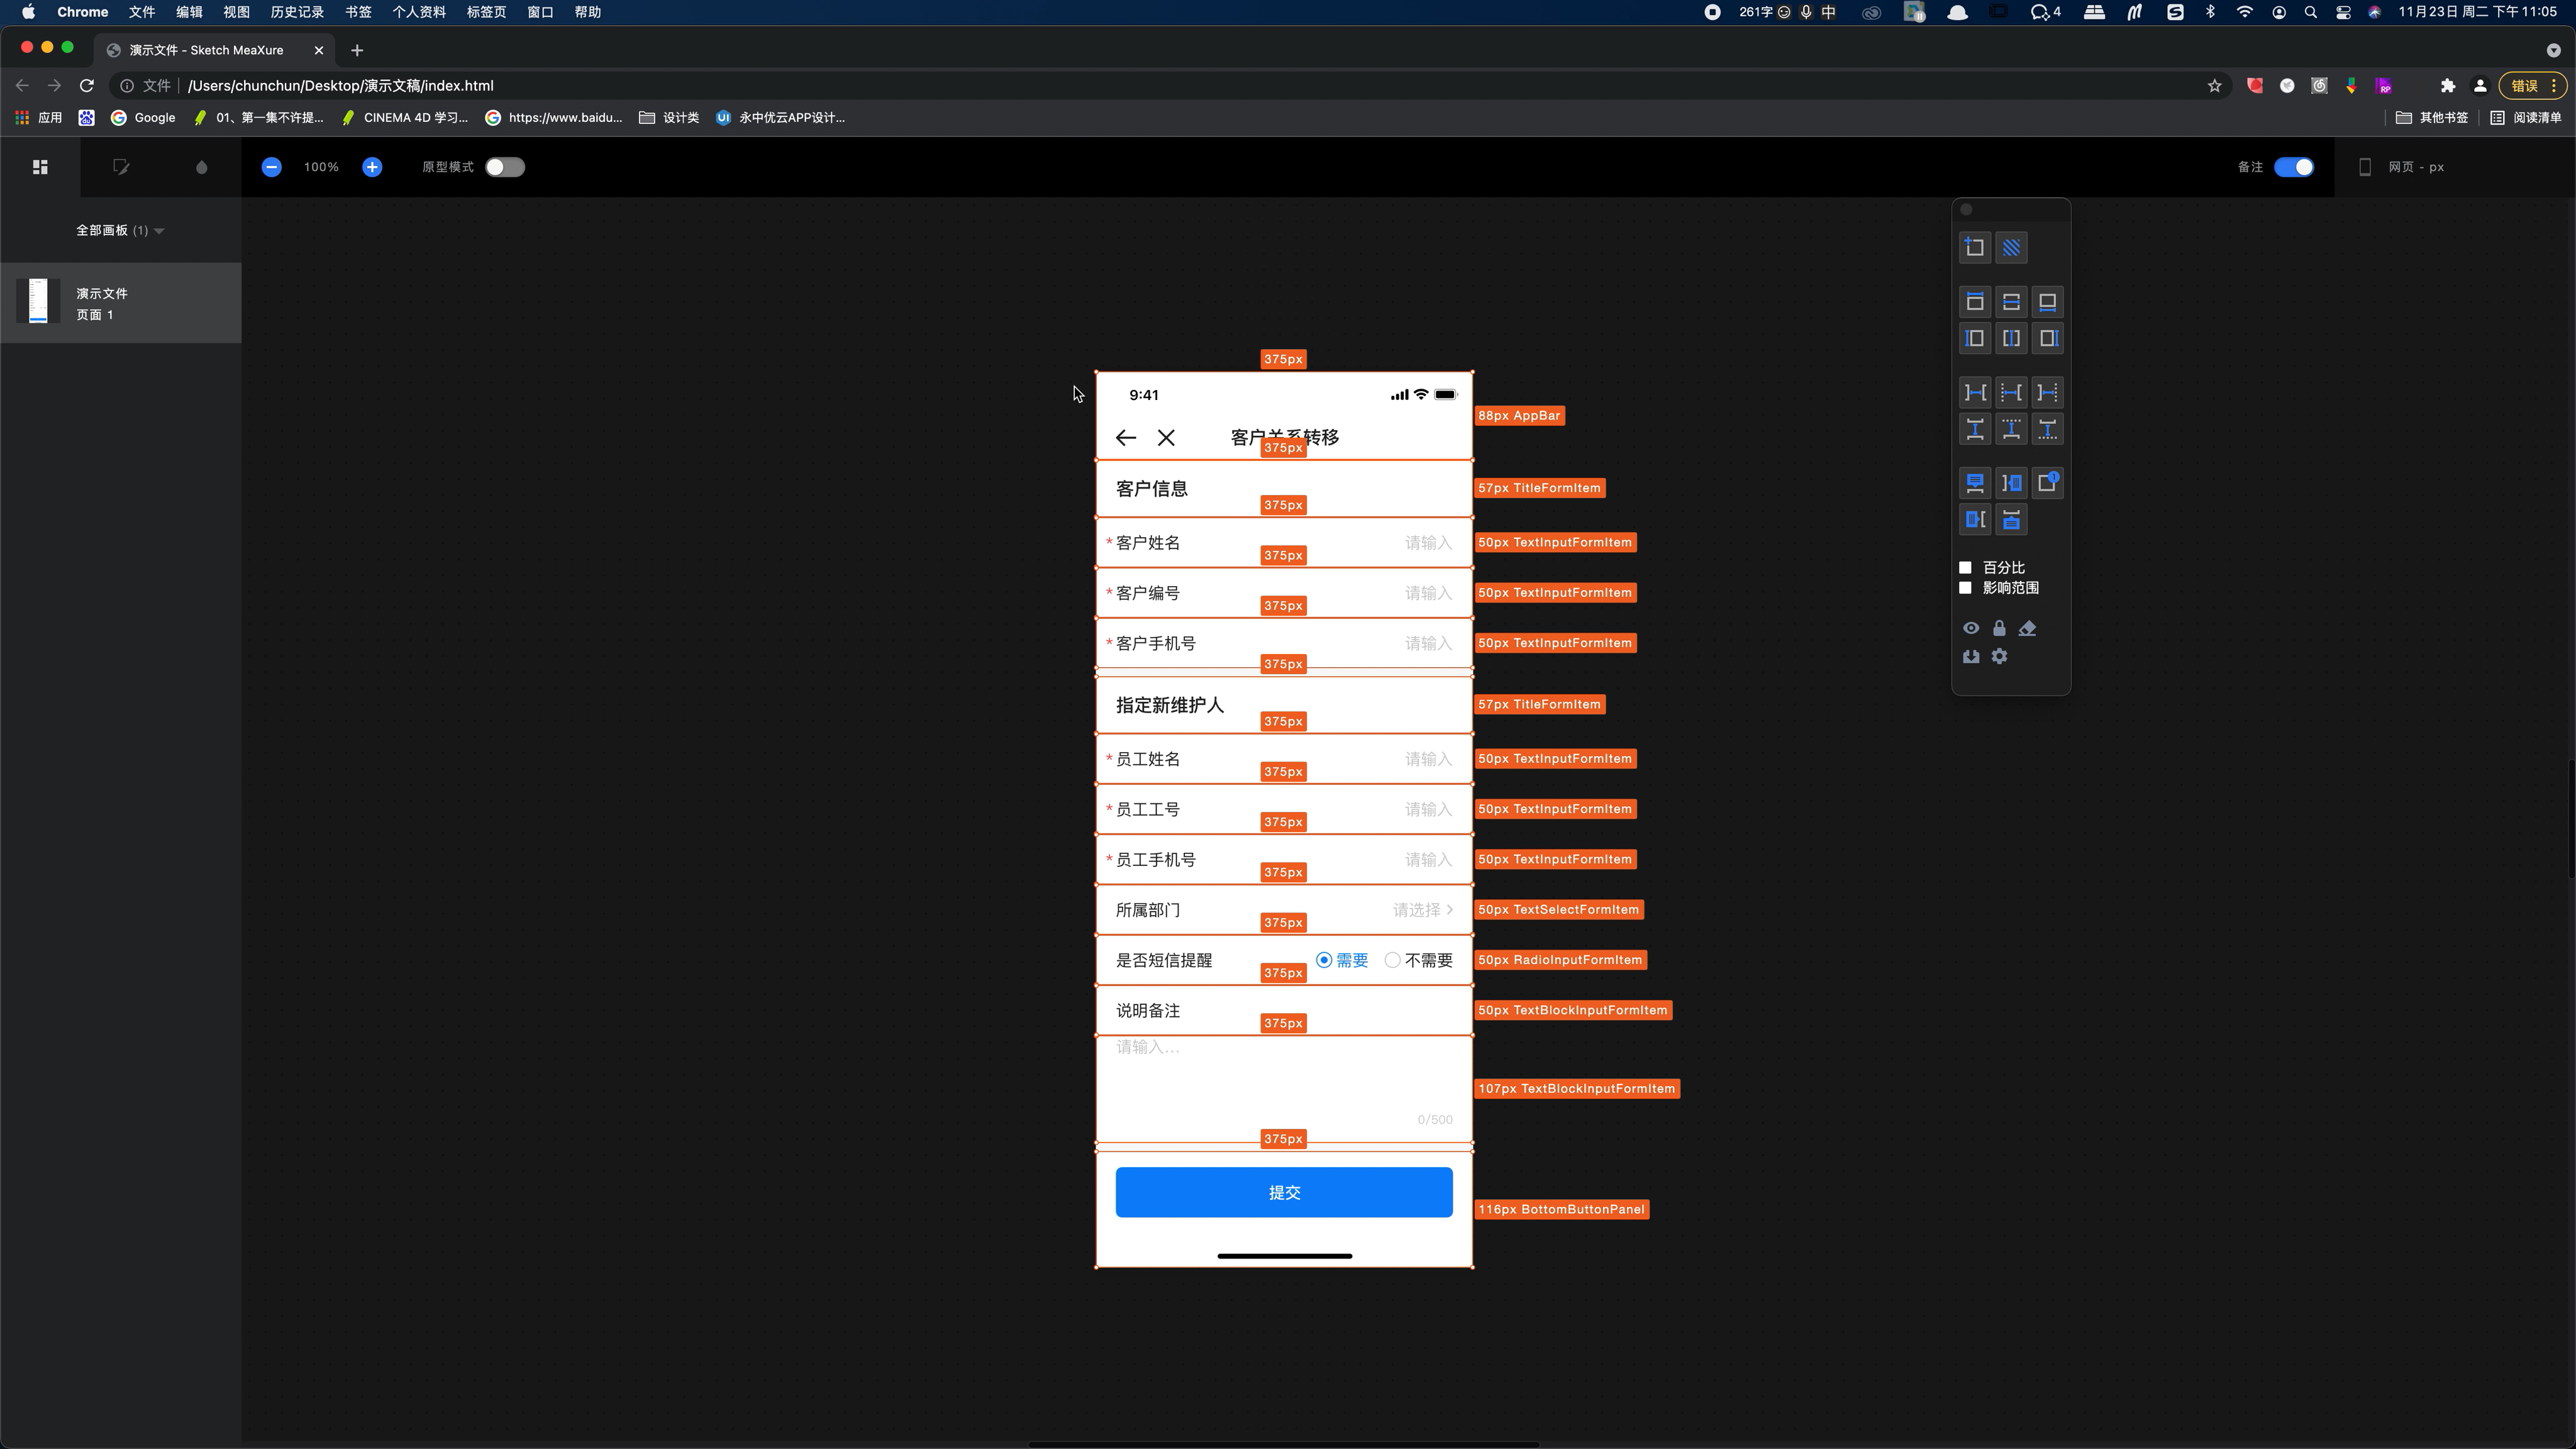
Task: Add properties label to the left of layer
Action: [1975, 519]
